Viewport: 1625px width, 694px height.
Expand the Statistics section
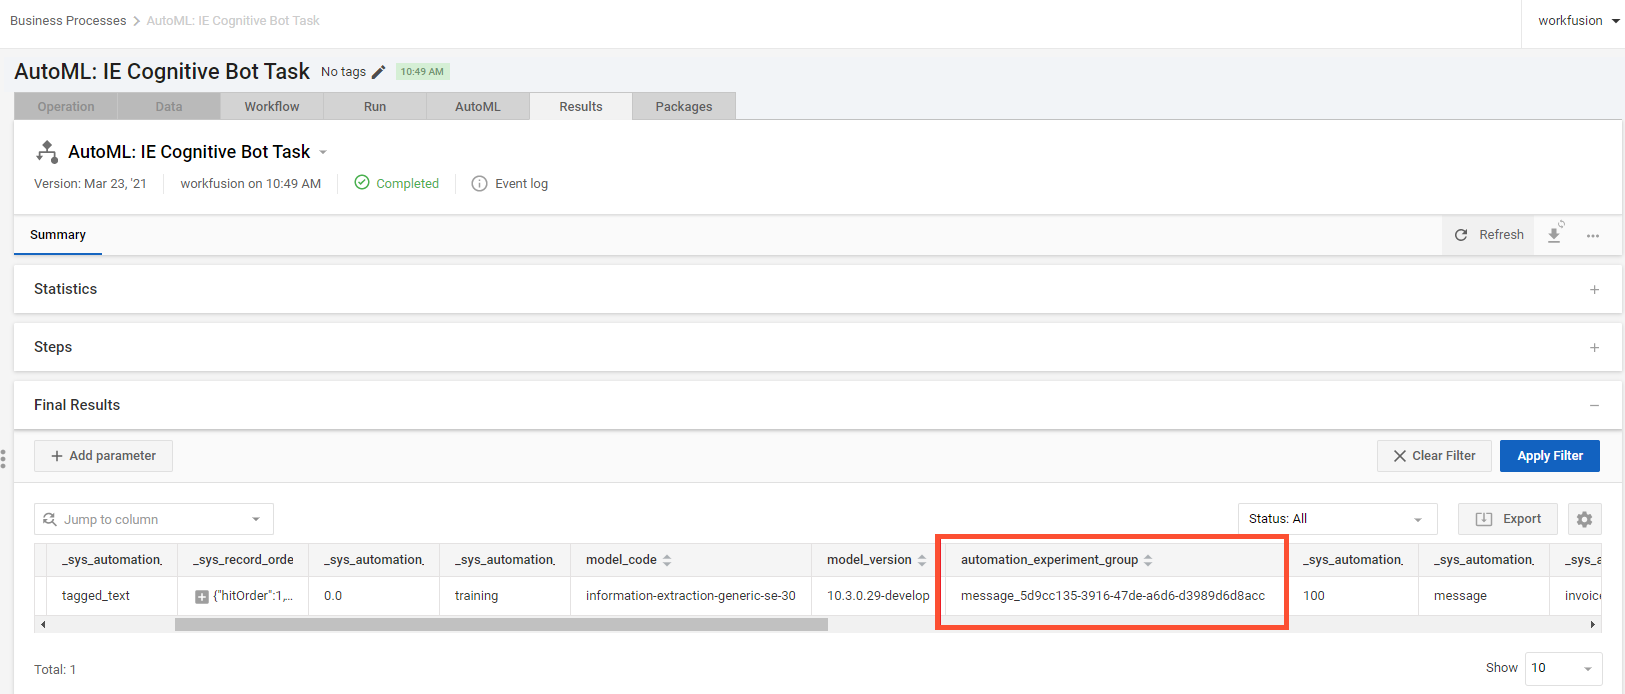coord(1594,289)
